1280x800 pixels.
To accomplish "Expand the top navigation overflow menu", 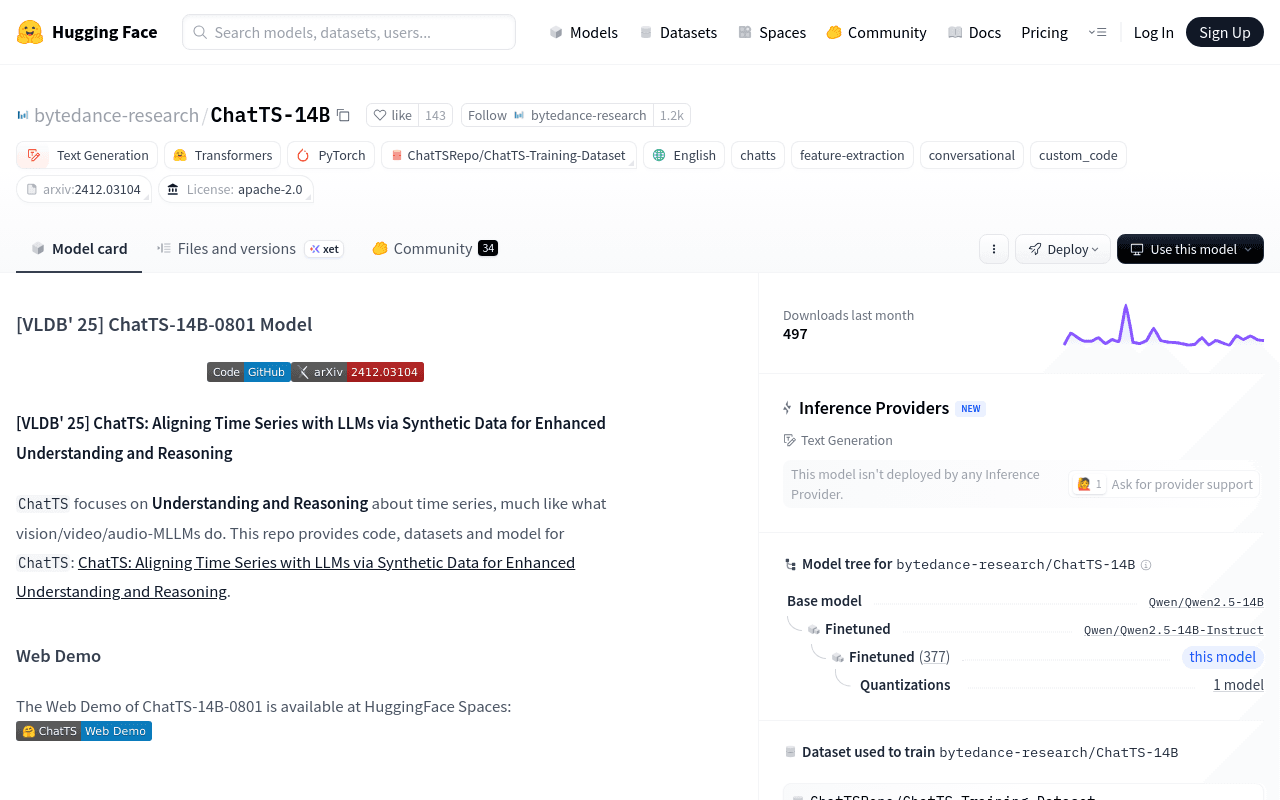I will pos(1097,32).
